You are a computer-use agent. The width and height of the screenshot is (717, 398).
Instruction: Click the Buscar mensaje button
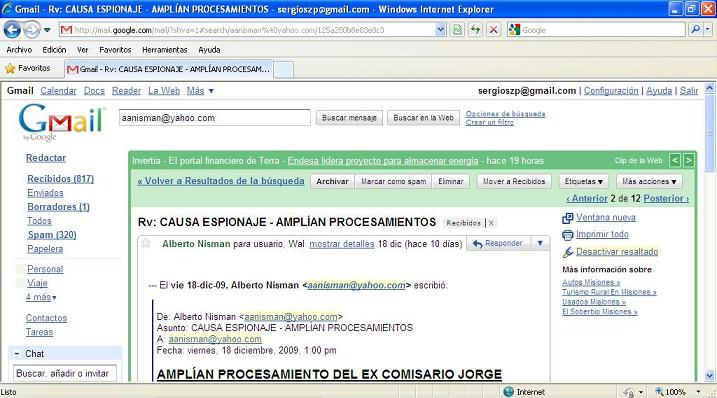pyautogui.click(x=349, y=118)
